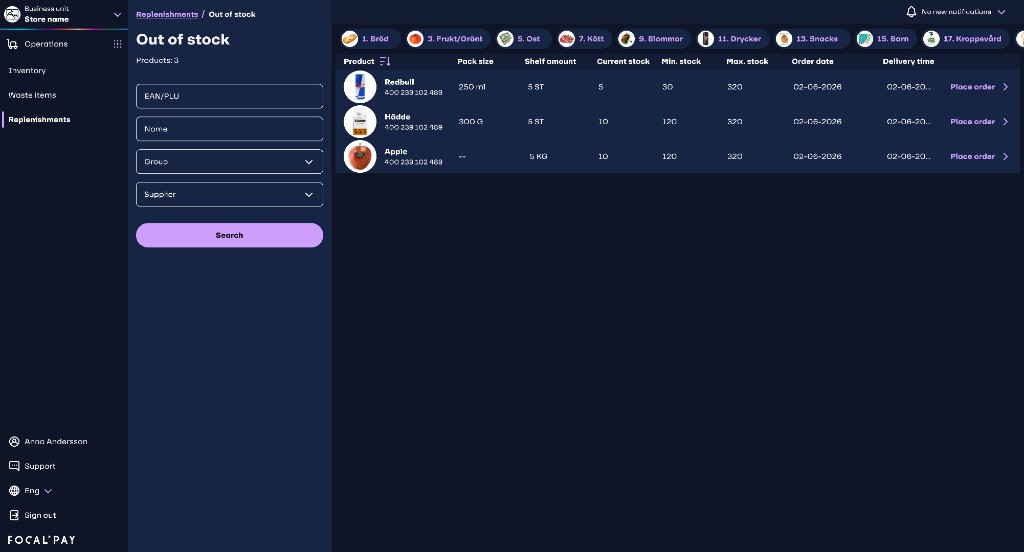Screen dimensions: 1024x552
Task: Place order for Apple
Action: point(972,156)
